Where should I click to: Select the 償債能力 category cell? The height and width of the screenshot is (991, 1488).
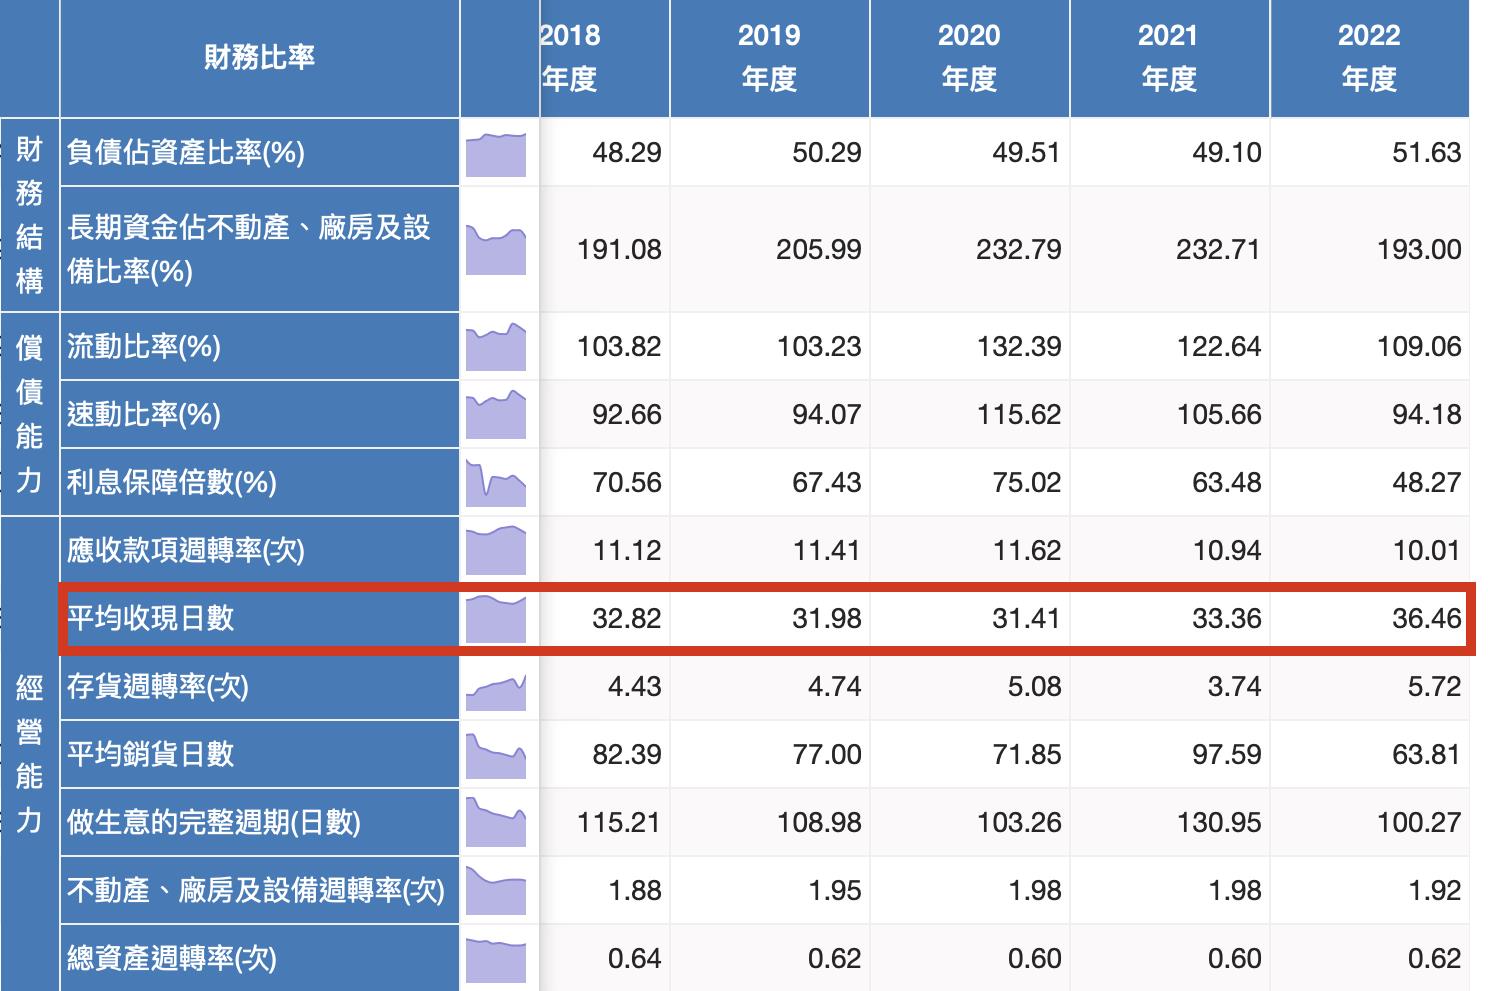[x=29, y=414]
